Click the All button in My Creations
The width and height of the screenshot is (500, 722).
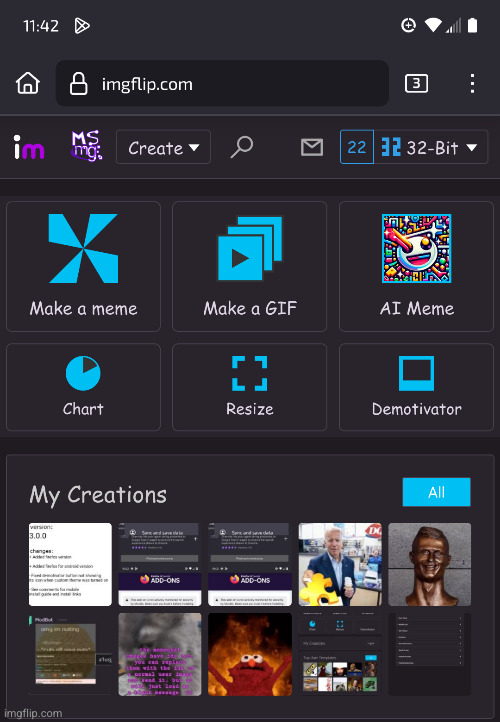[436, 492]
